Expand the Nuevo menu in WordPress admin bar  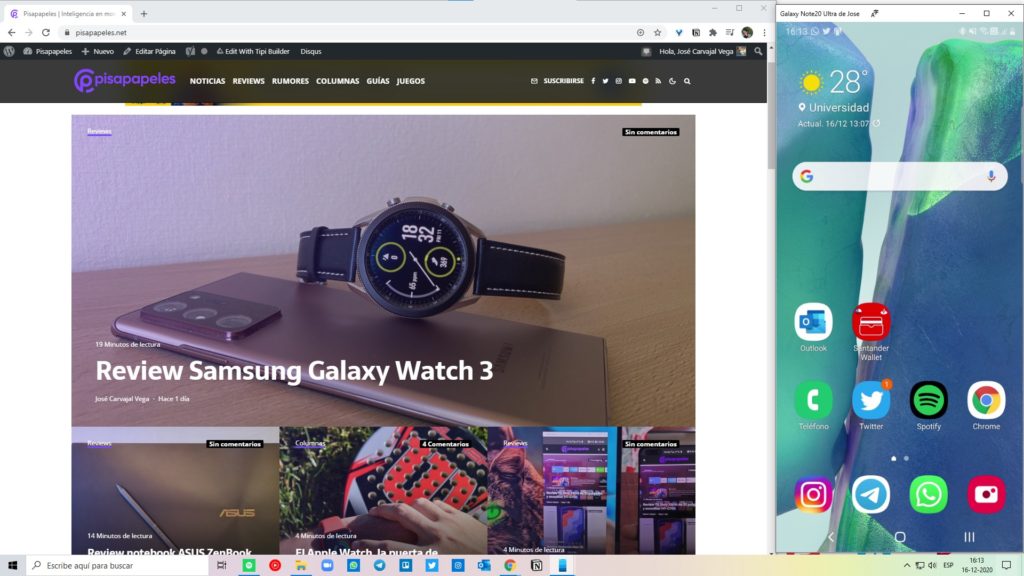pos(98,51)
